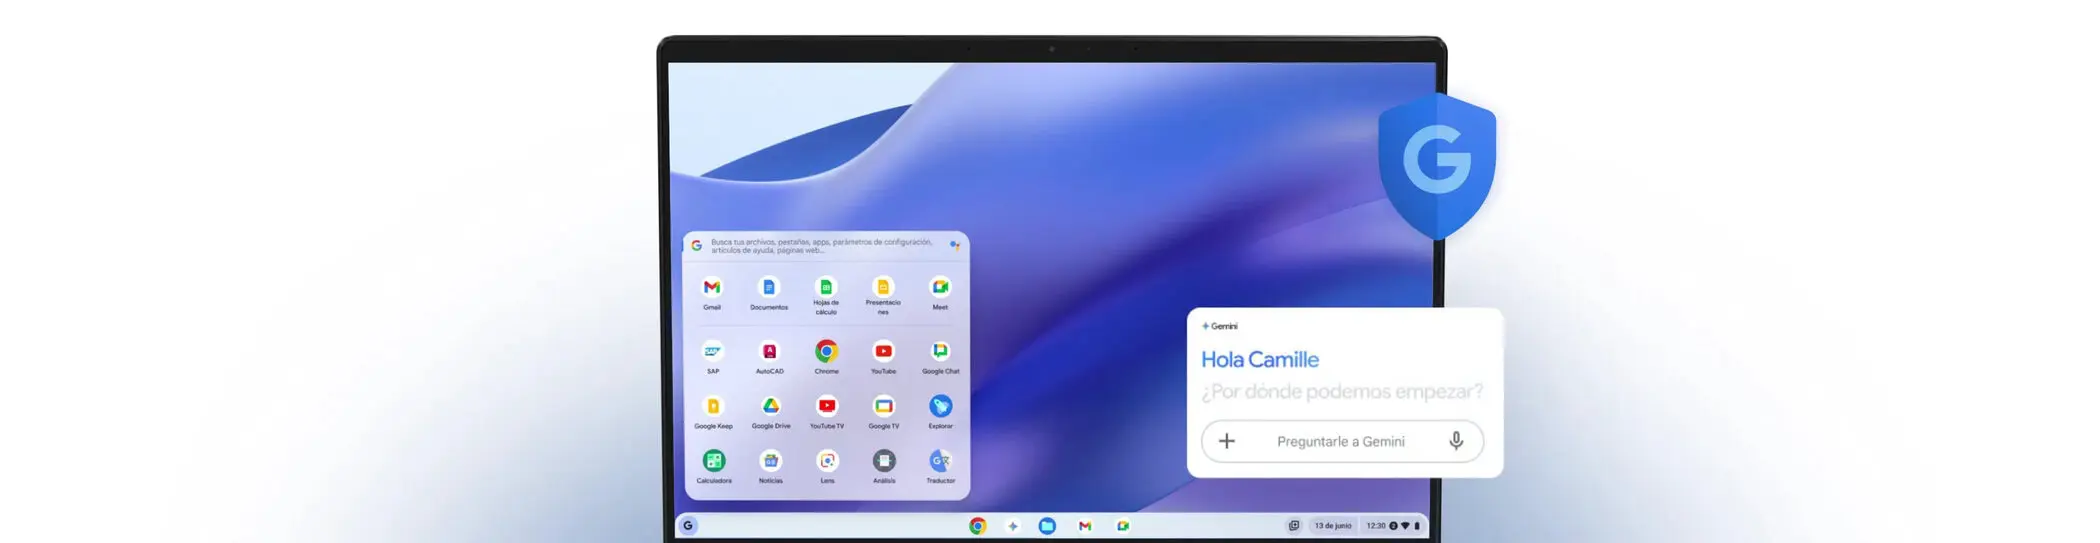Open the Noticias app
Screen dimensions: 2100x543
770,461
